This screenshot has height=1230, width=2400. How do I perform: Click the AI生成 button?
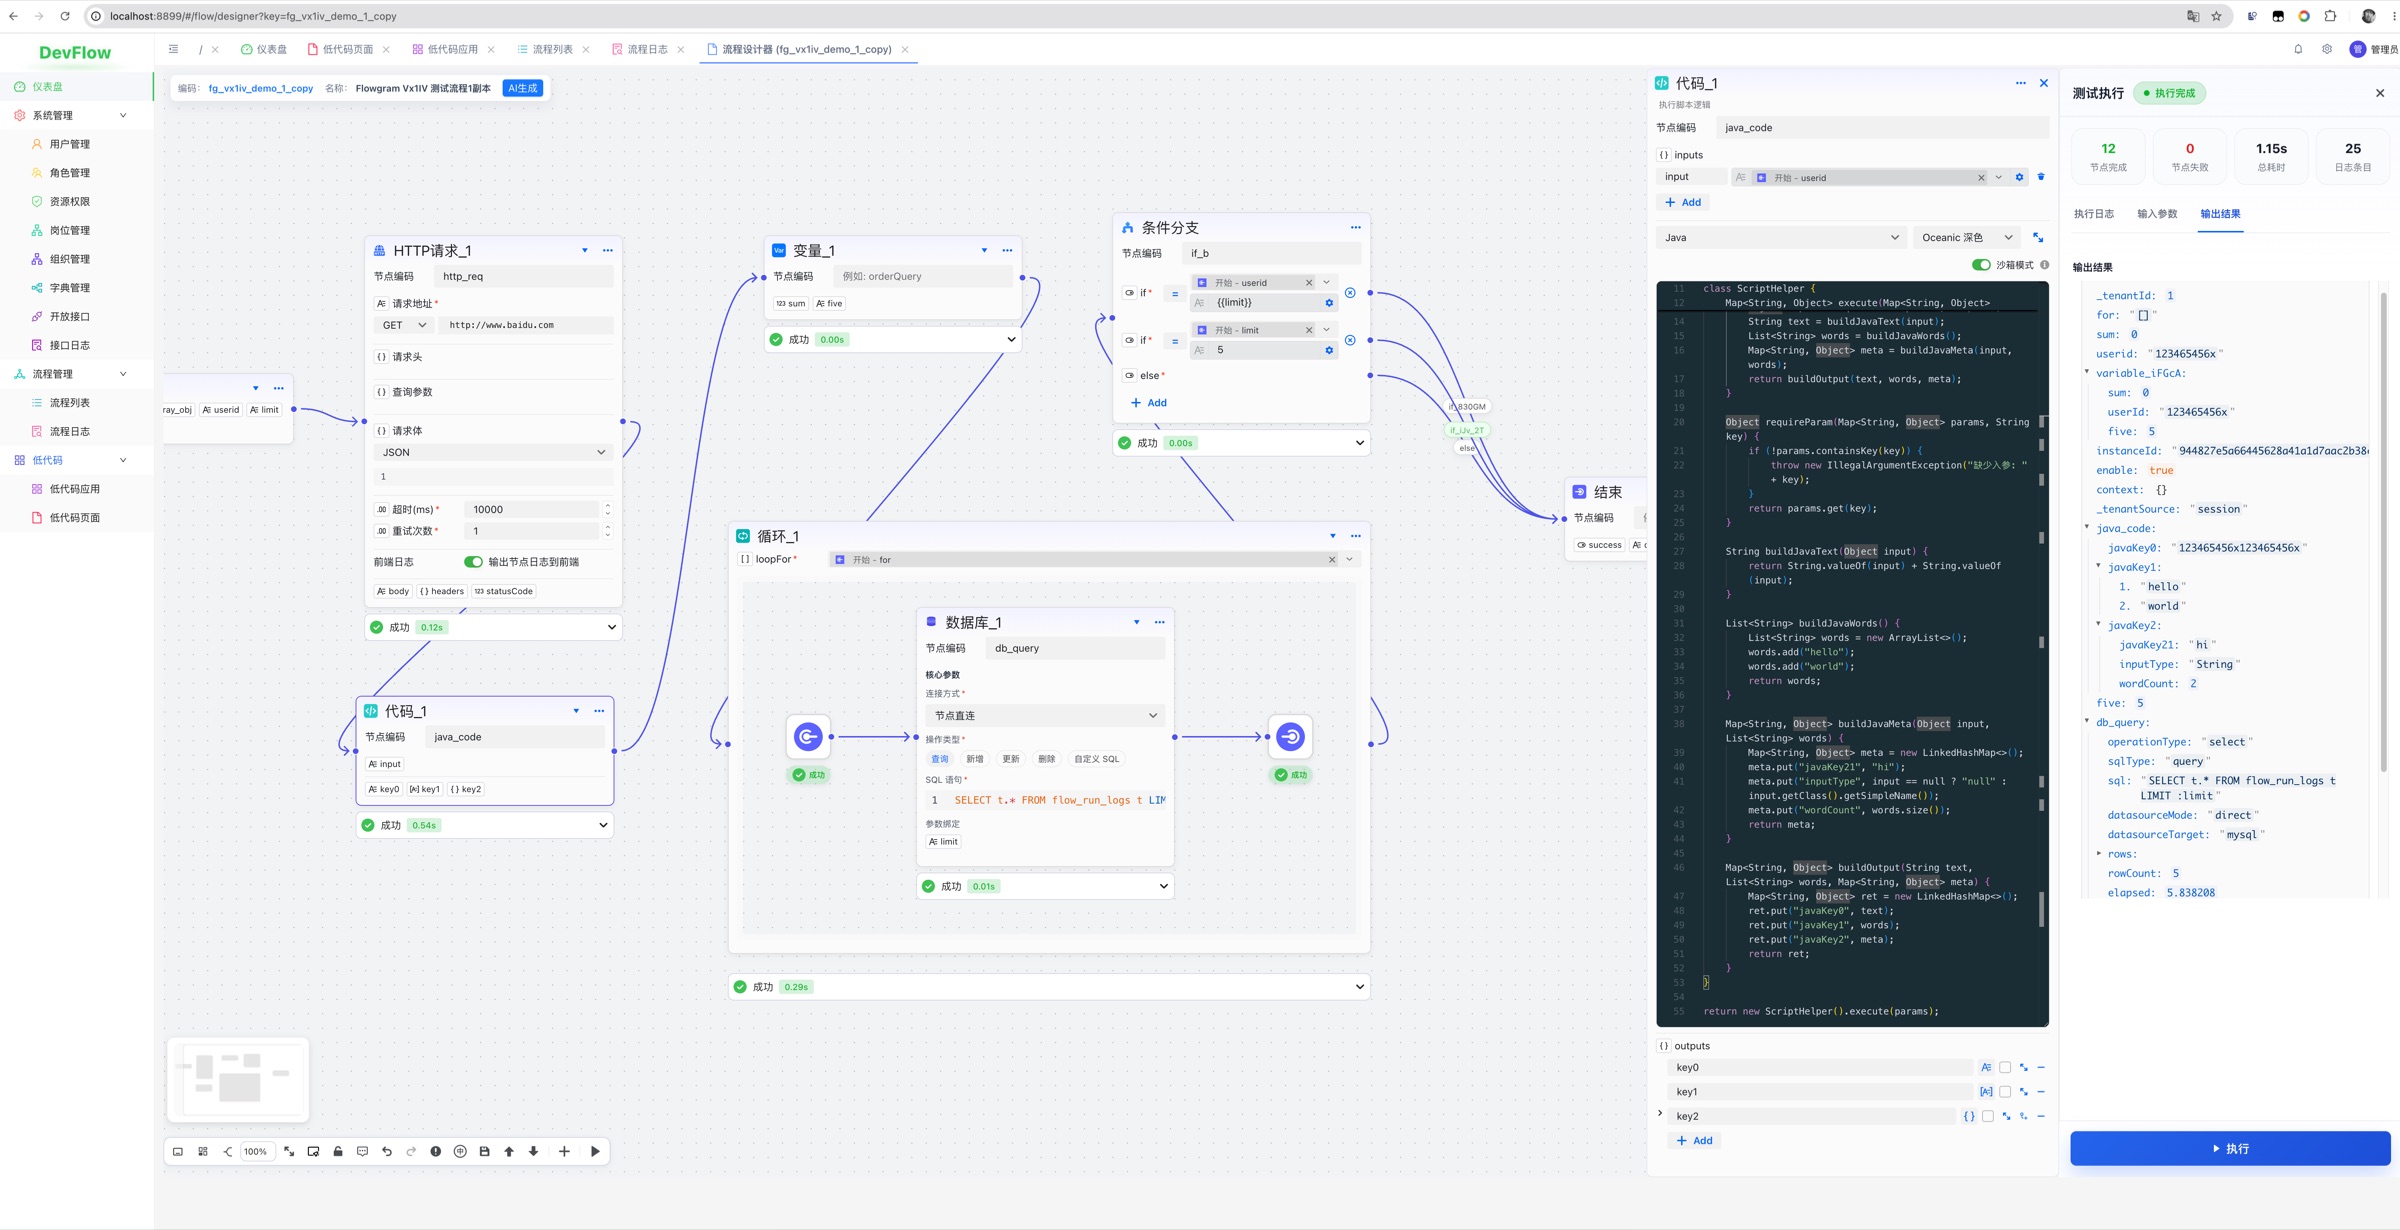(x=523, y=88)
